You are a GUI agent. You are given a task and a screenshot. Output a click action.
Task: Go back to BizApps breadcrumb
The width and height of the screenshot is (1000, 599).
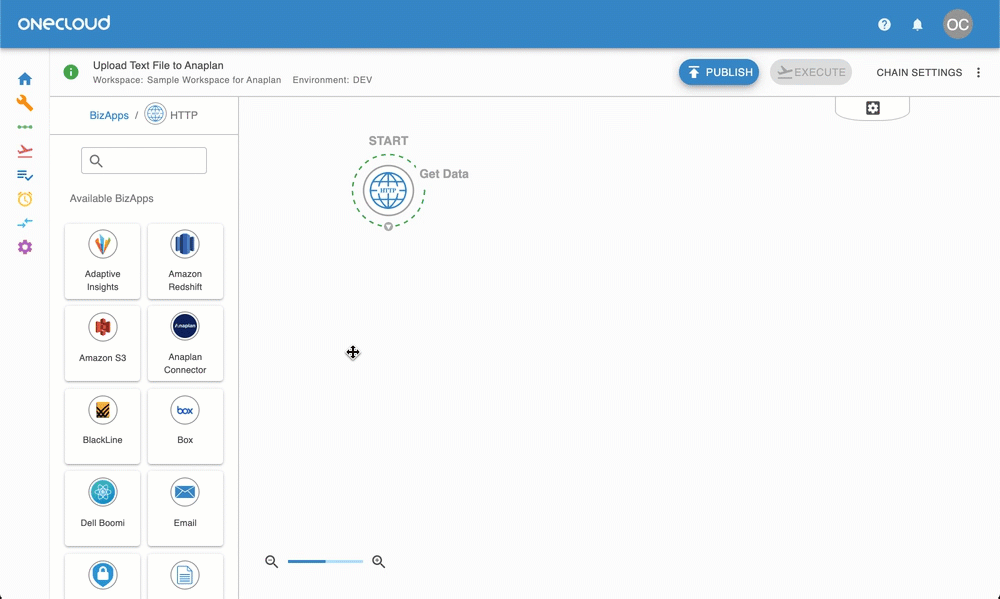pos(109,115)
